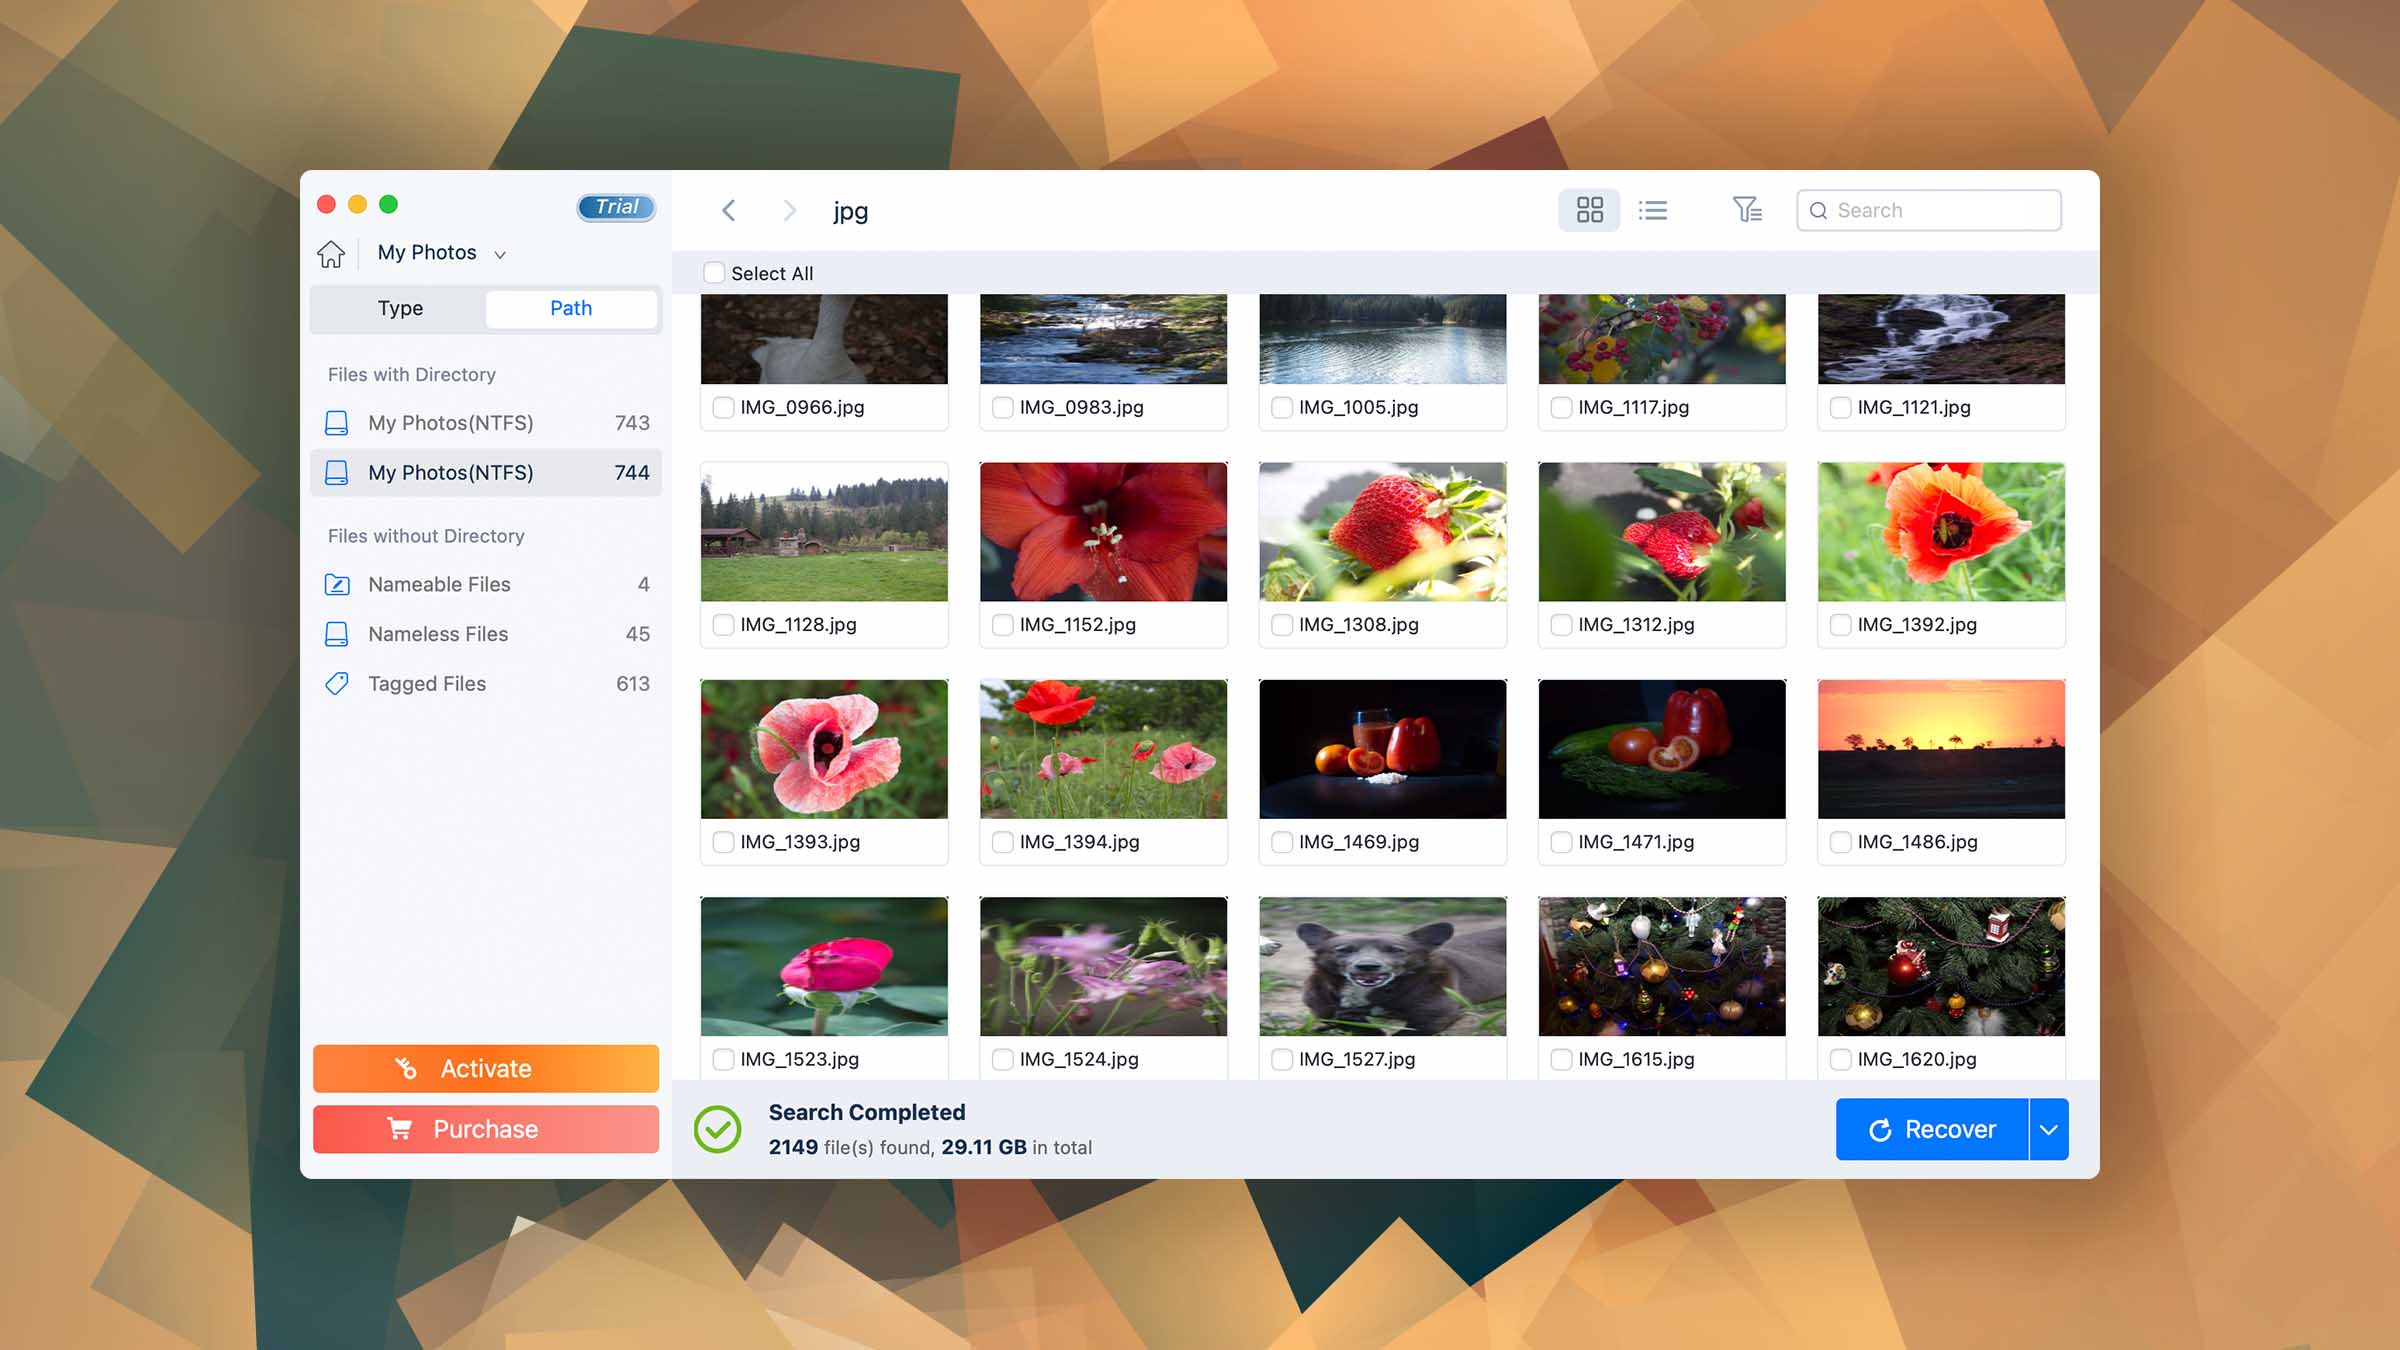Toggle the Select All checkbox
This screenshot has height=1350, width=2400.
(x=714, y=273)
